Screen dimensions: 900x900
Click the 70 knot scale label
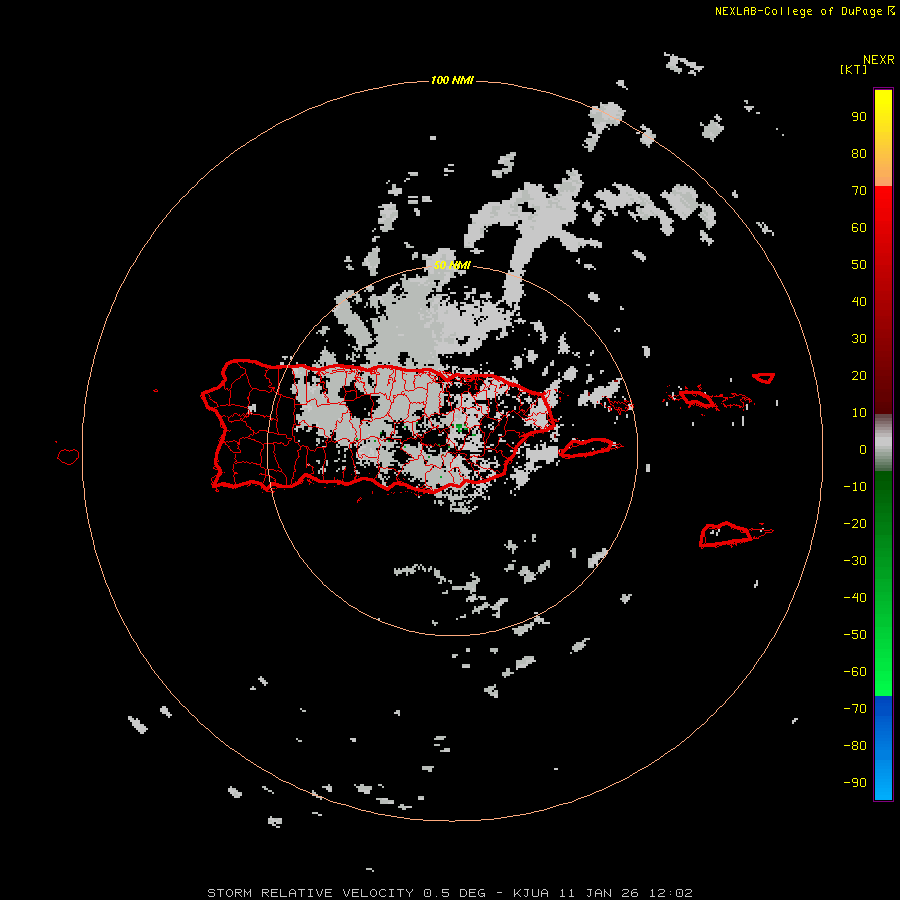[x=859, y=191]
